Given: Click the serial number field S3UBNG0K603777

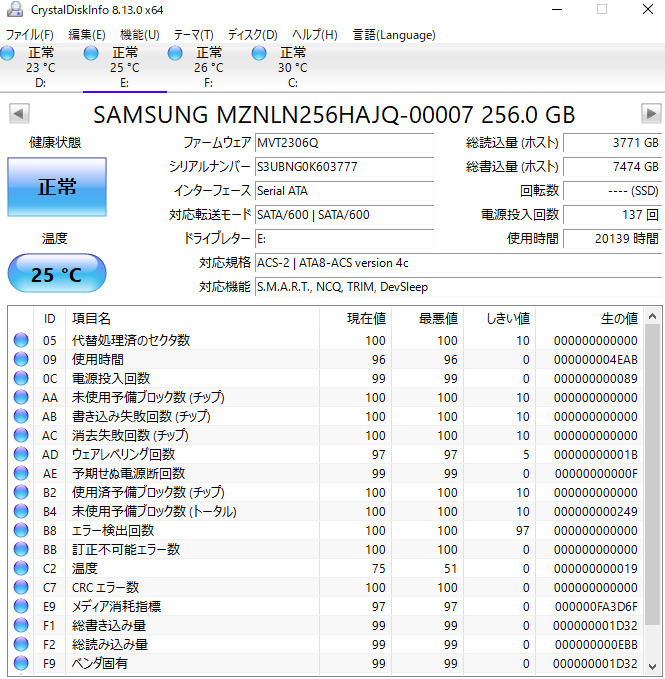Looking at the screenshot, I should 344,167.
